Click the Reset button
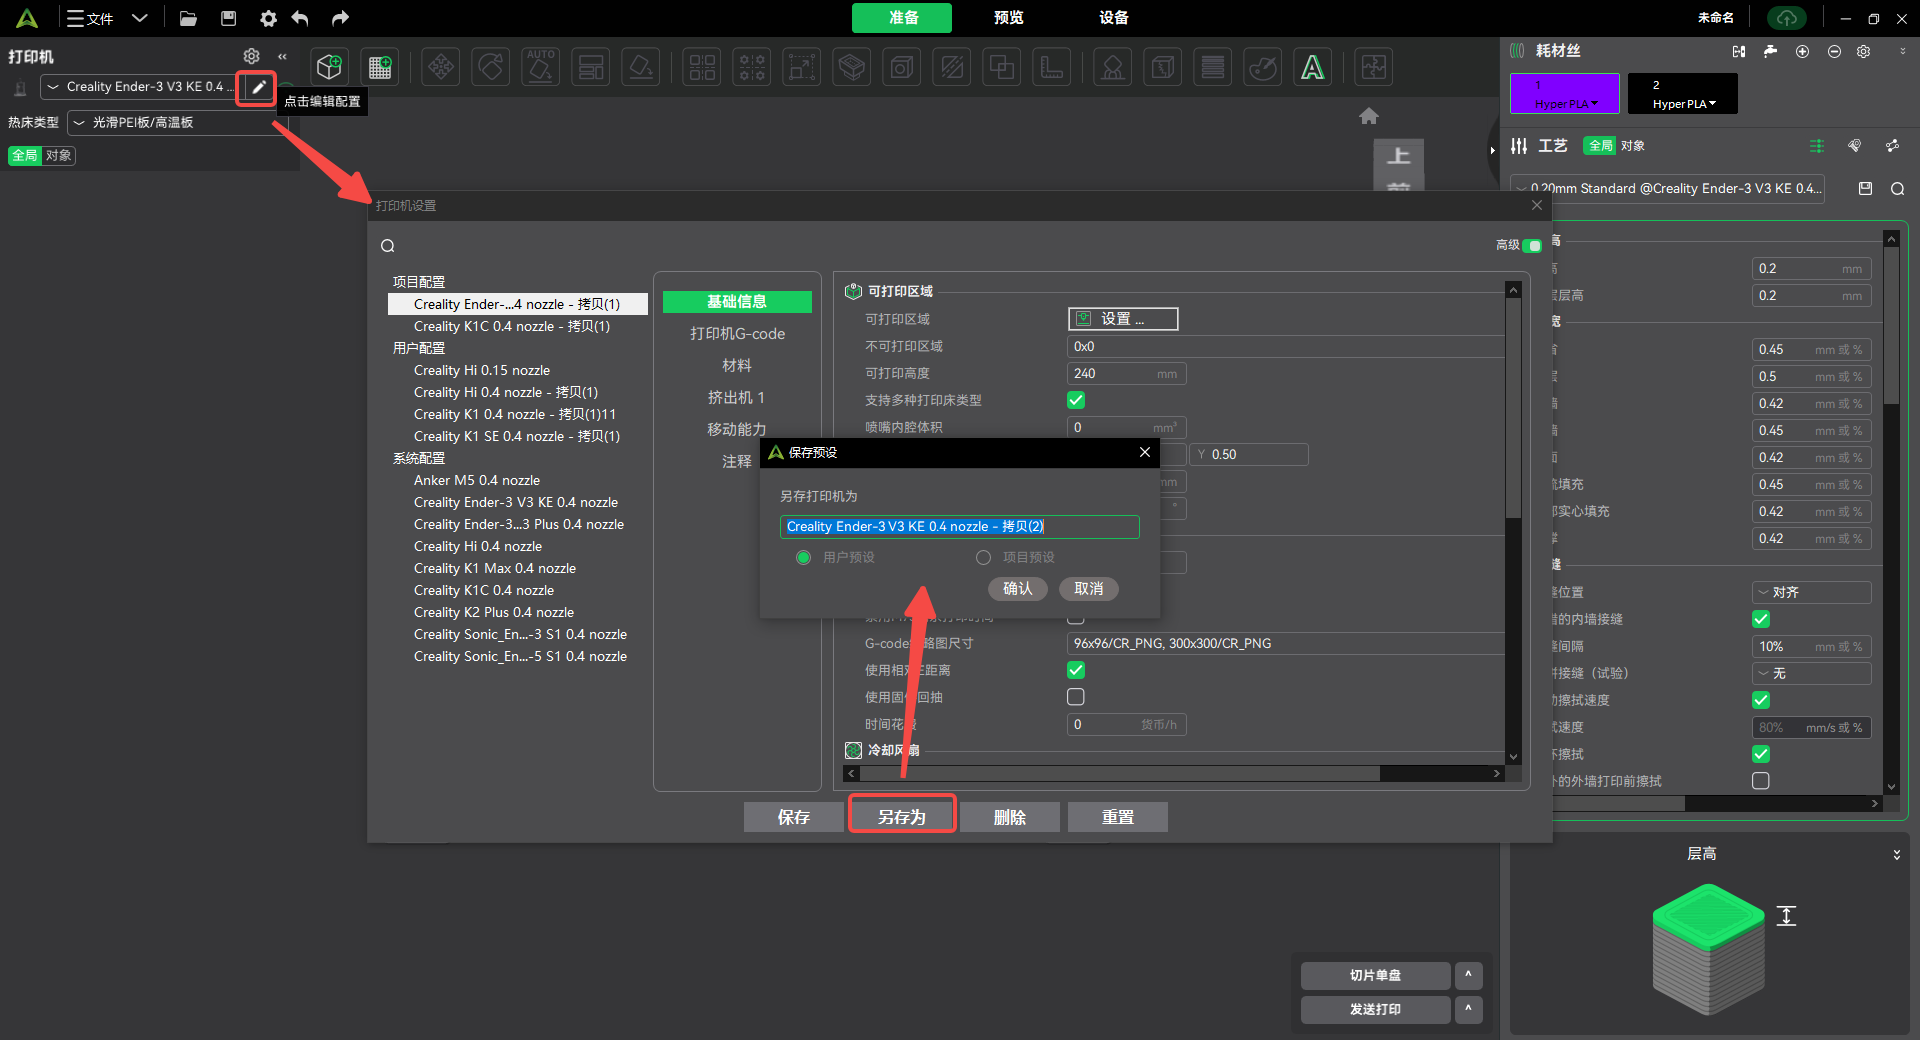 (1118, 817)
